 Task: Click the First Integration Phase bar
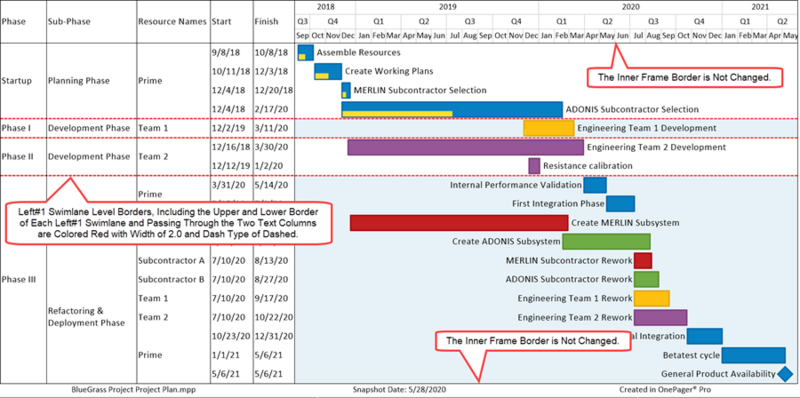point(620,204)
